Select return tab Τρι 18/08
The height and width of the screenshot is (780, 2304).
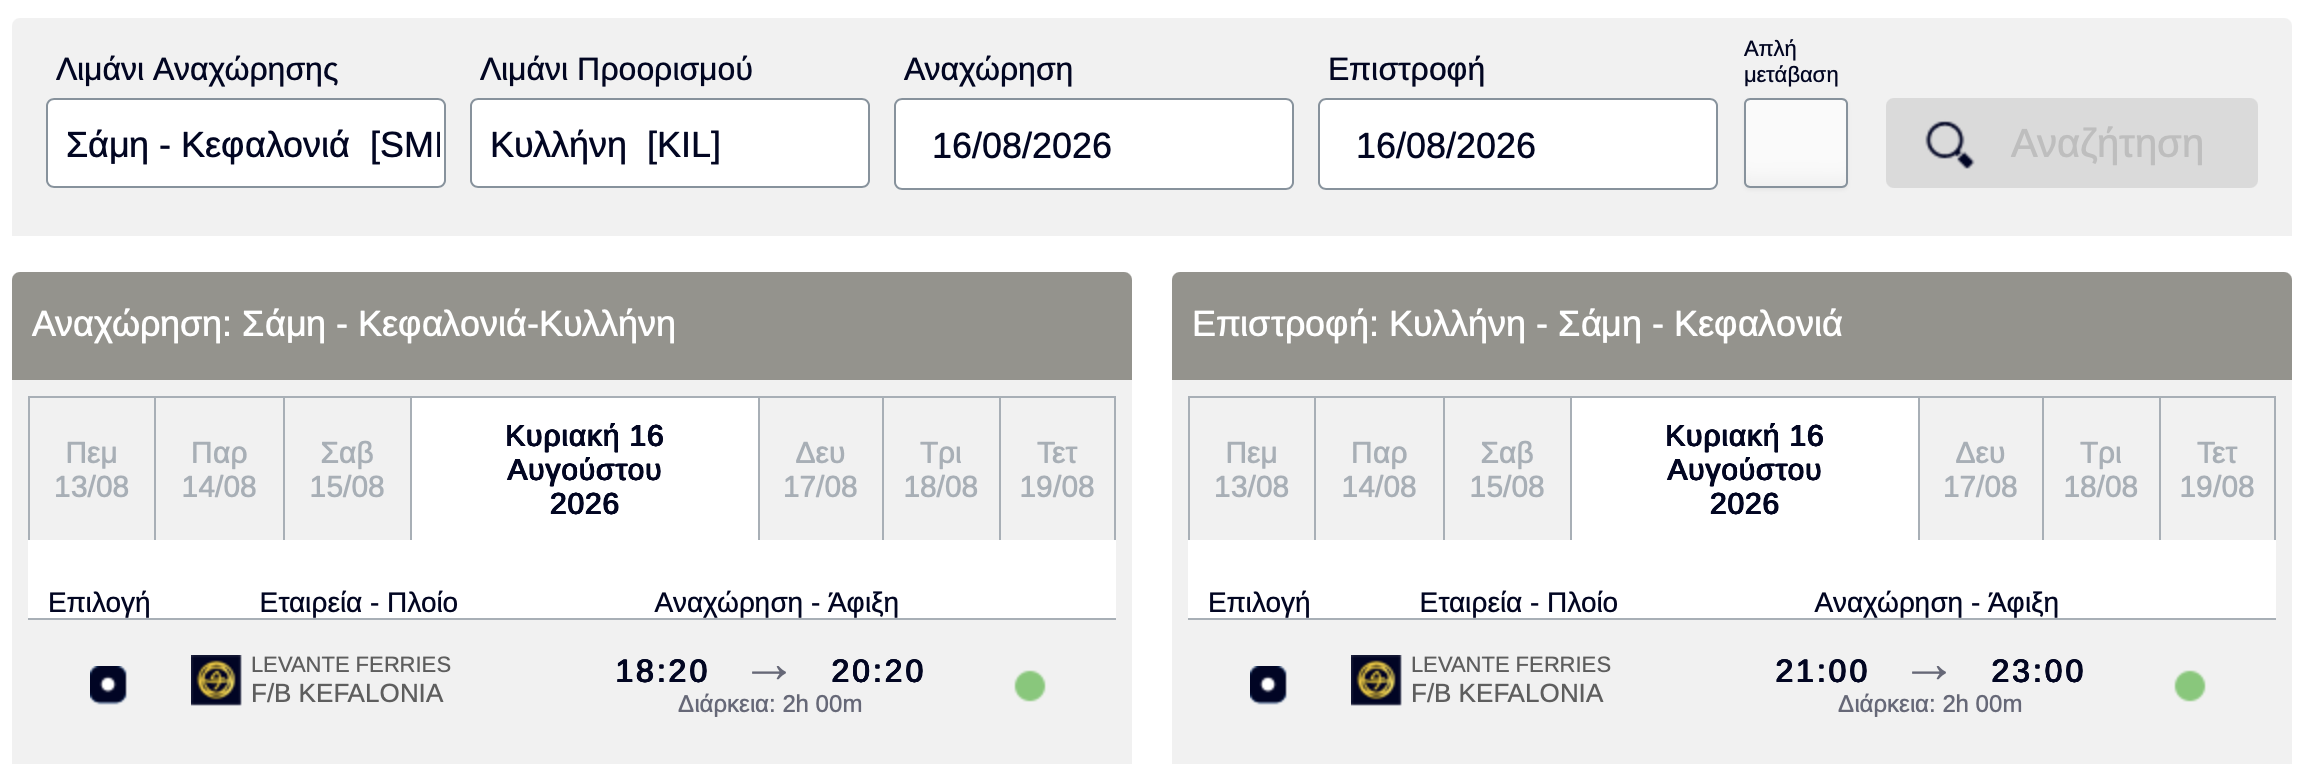pyautogui.click(x=2101, y=469)
